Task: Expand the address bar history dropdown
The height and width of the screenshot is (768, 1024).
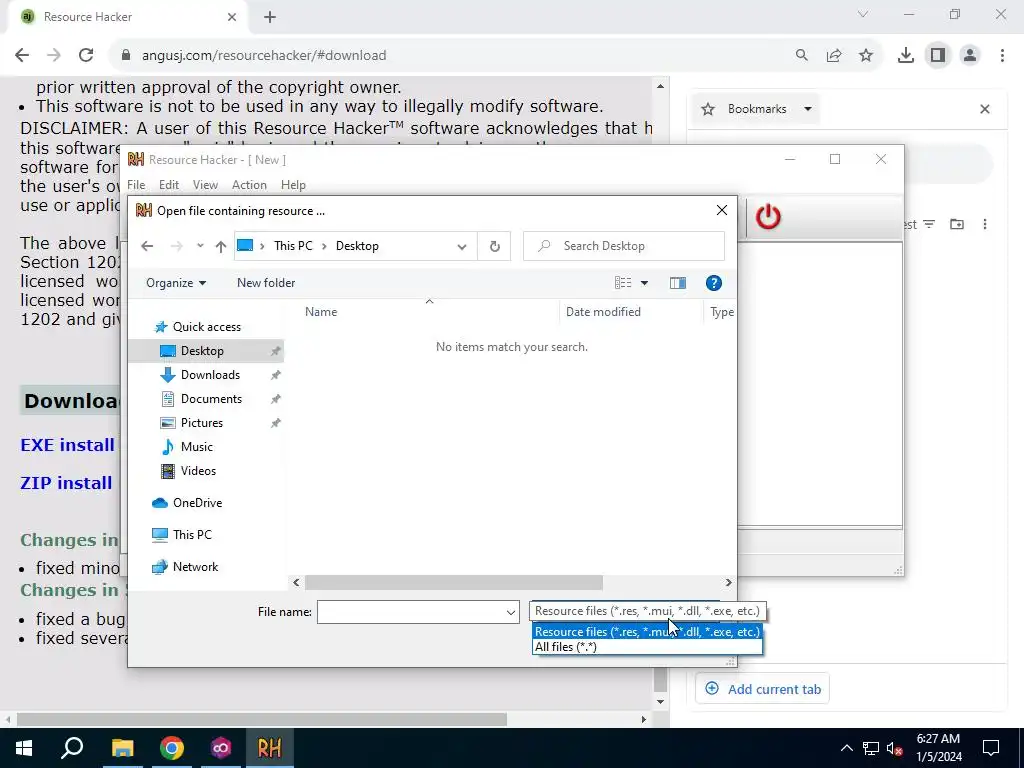Action: click(x=462, y=246)
